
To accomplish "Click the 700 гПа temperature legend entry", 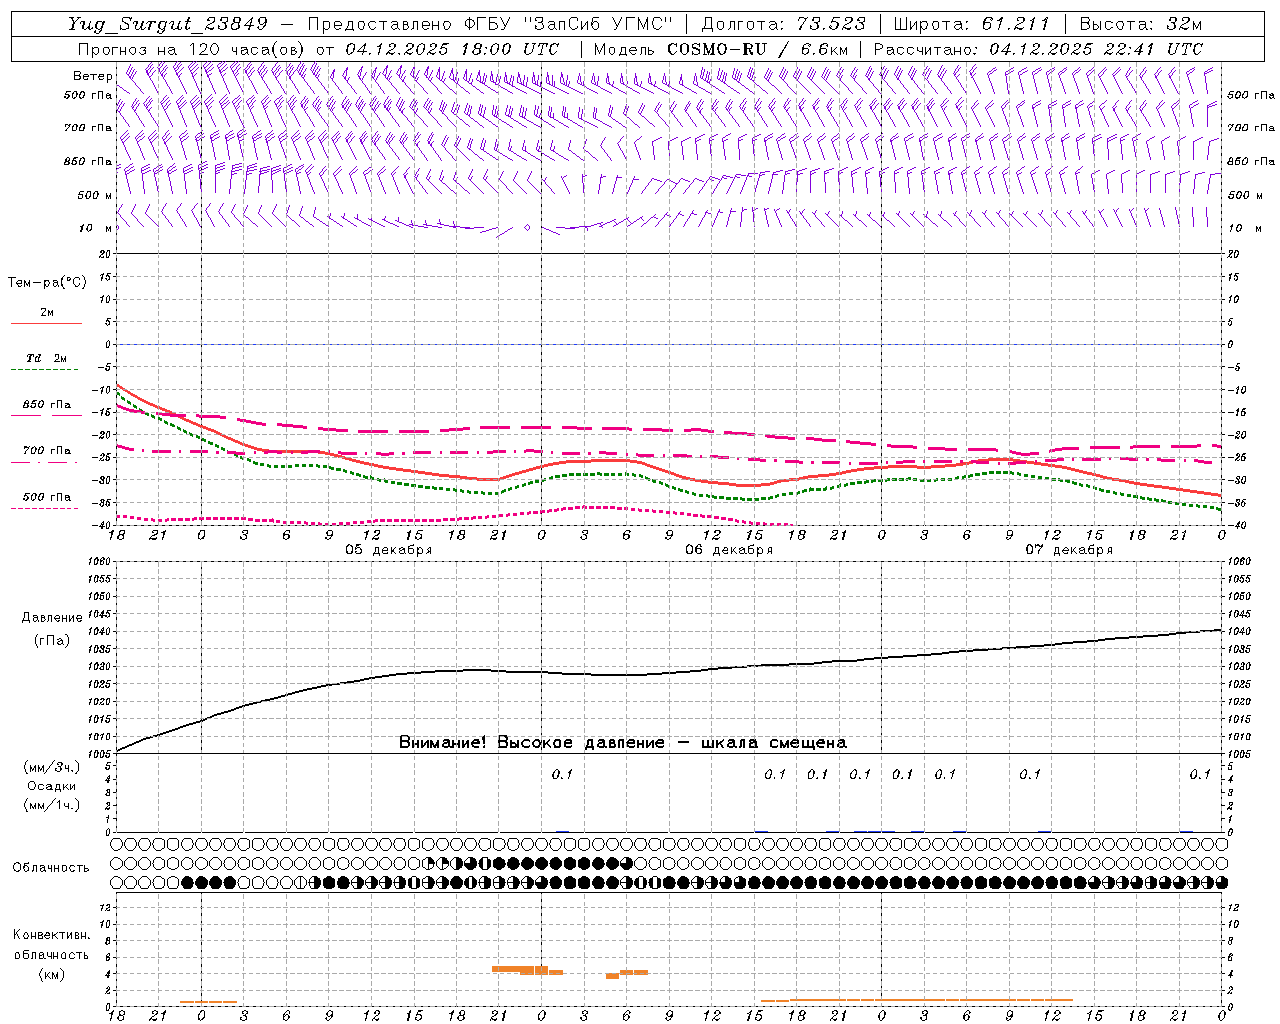I will (47, 451).
